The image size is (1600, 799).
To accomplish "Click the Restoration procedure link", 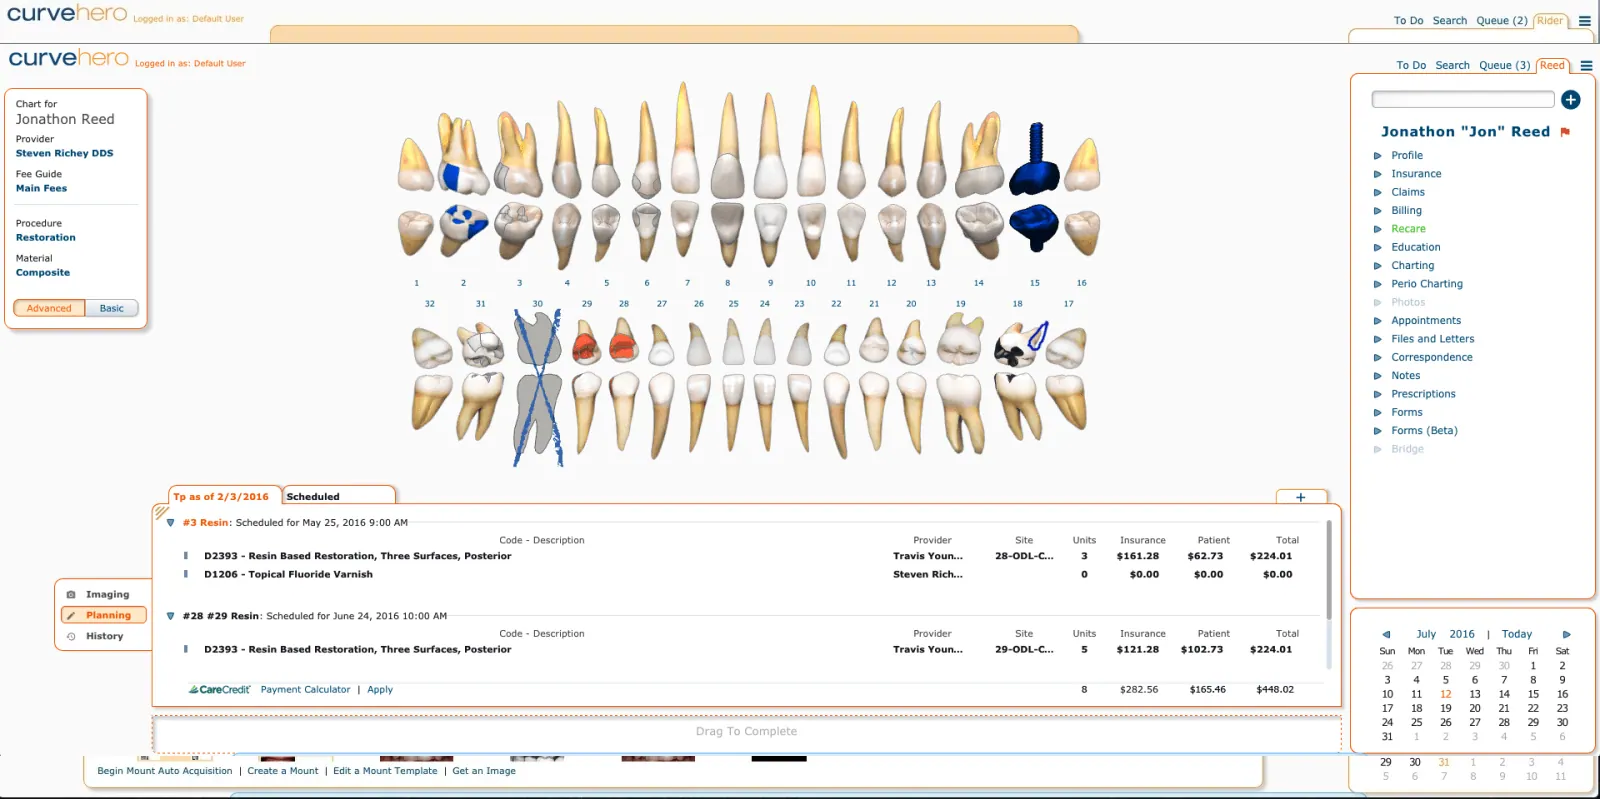I will 45,238.
